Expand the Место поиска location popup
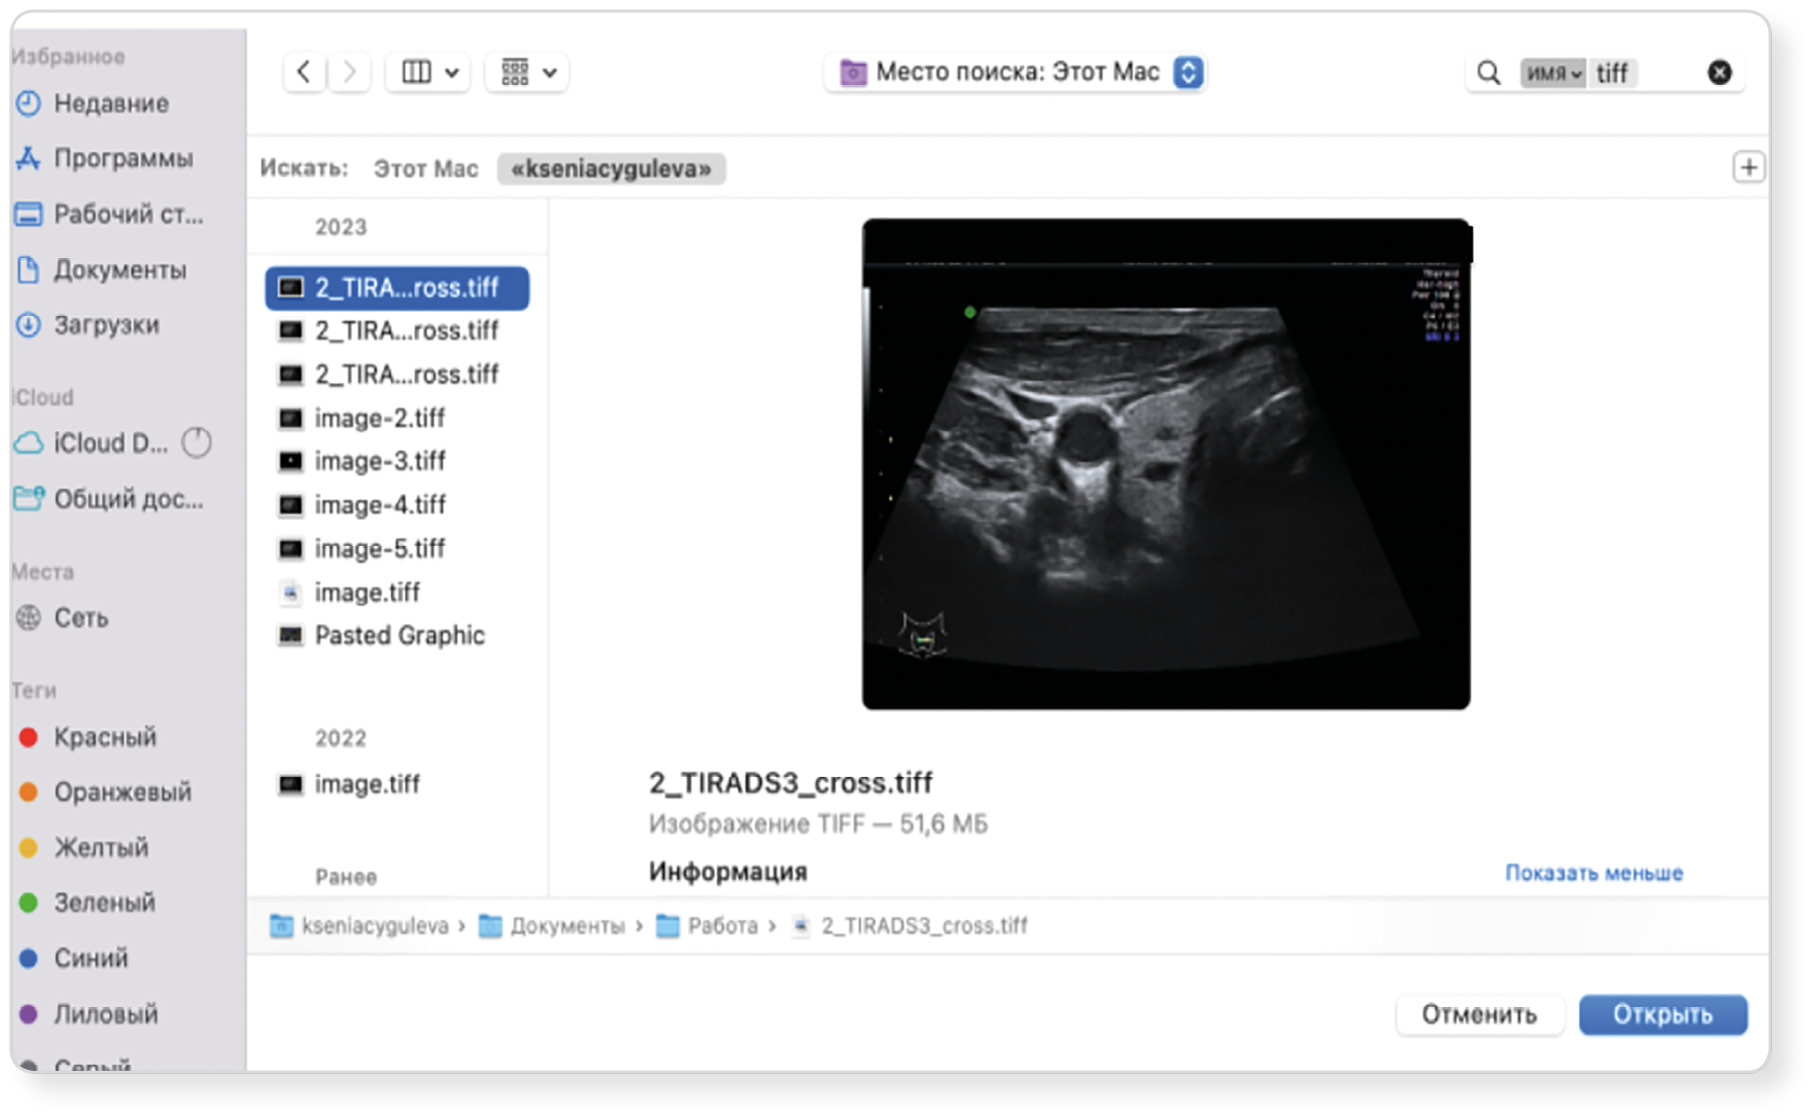1815x1117 pixels. (x=1187, y=72)
